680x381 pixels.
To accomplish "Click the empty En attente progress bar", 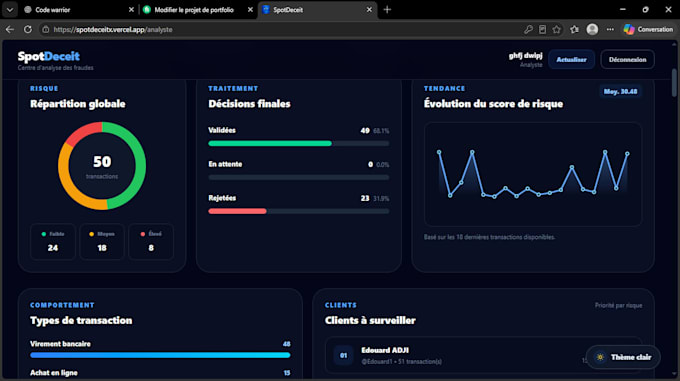I will coord(298,177).
